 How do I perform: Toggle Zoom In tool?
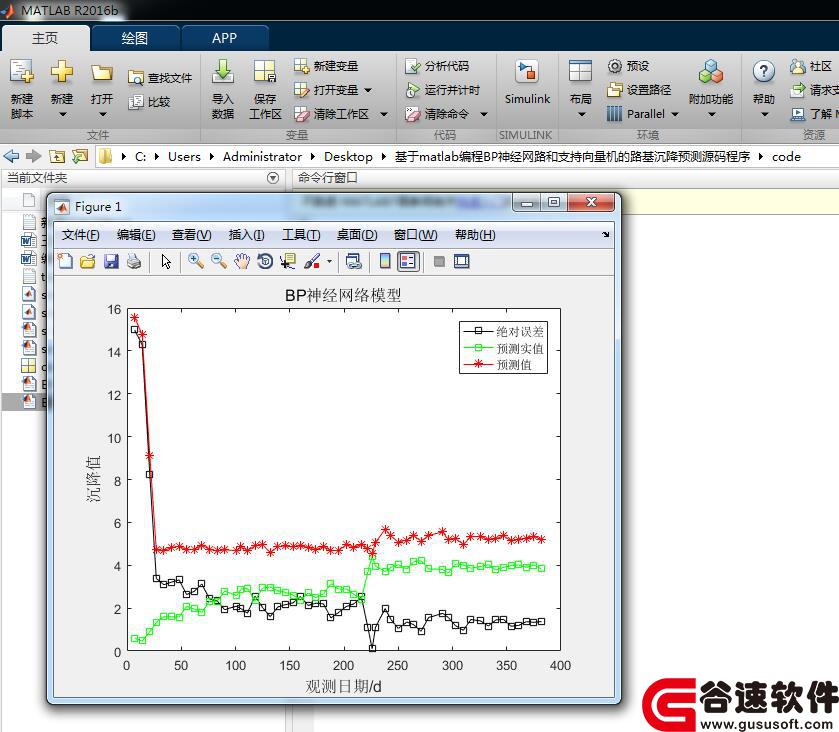click(196, 261)
